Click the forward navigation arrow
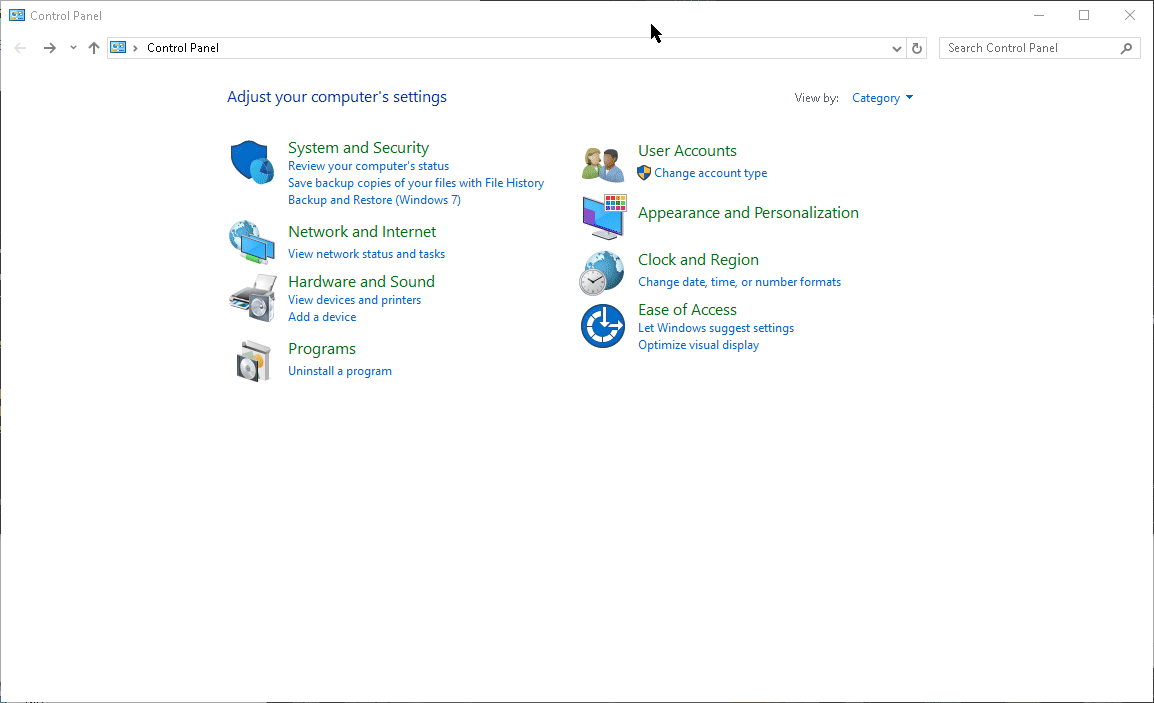The image size is (1154, 703). click(x=49, y=48)
